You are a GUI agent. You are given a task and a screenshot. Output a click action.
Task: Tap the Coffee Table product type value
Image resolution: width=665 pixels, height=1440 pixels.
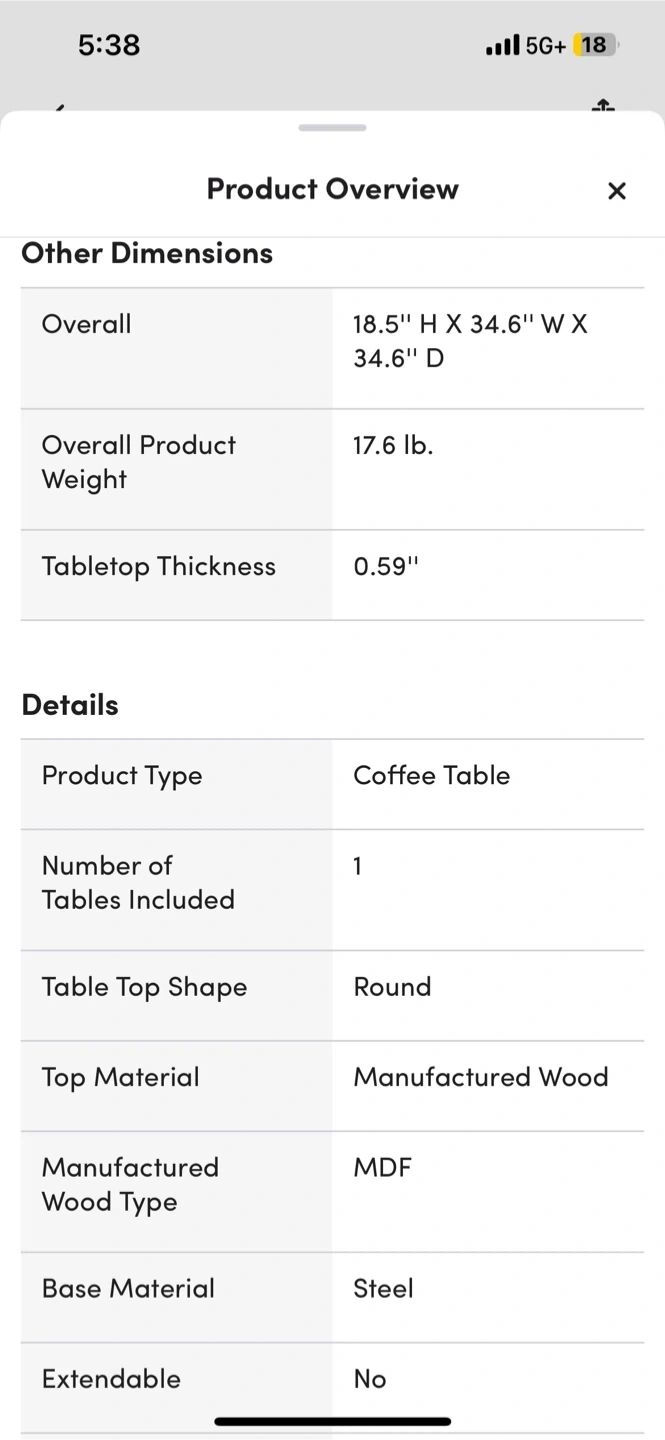pos(431,775)
